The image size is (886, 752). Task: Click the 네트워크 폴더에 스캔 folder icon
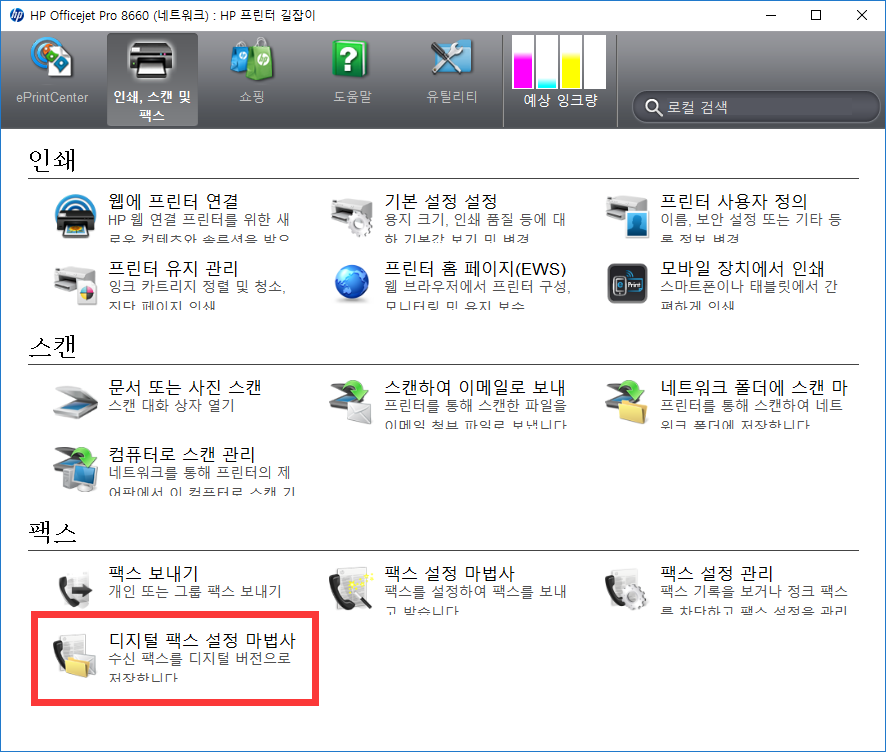[627, 402]
